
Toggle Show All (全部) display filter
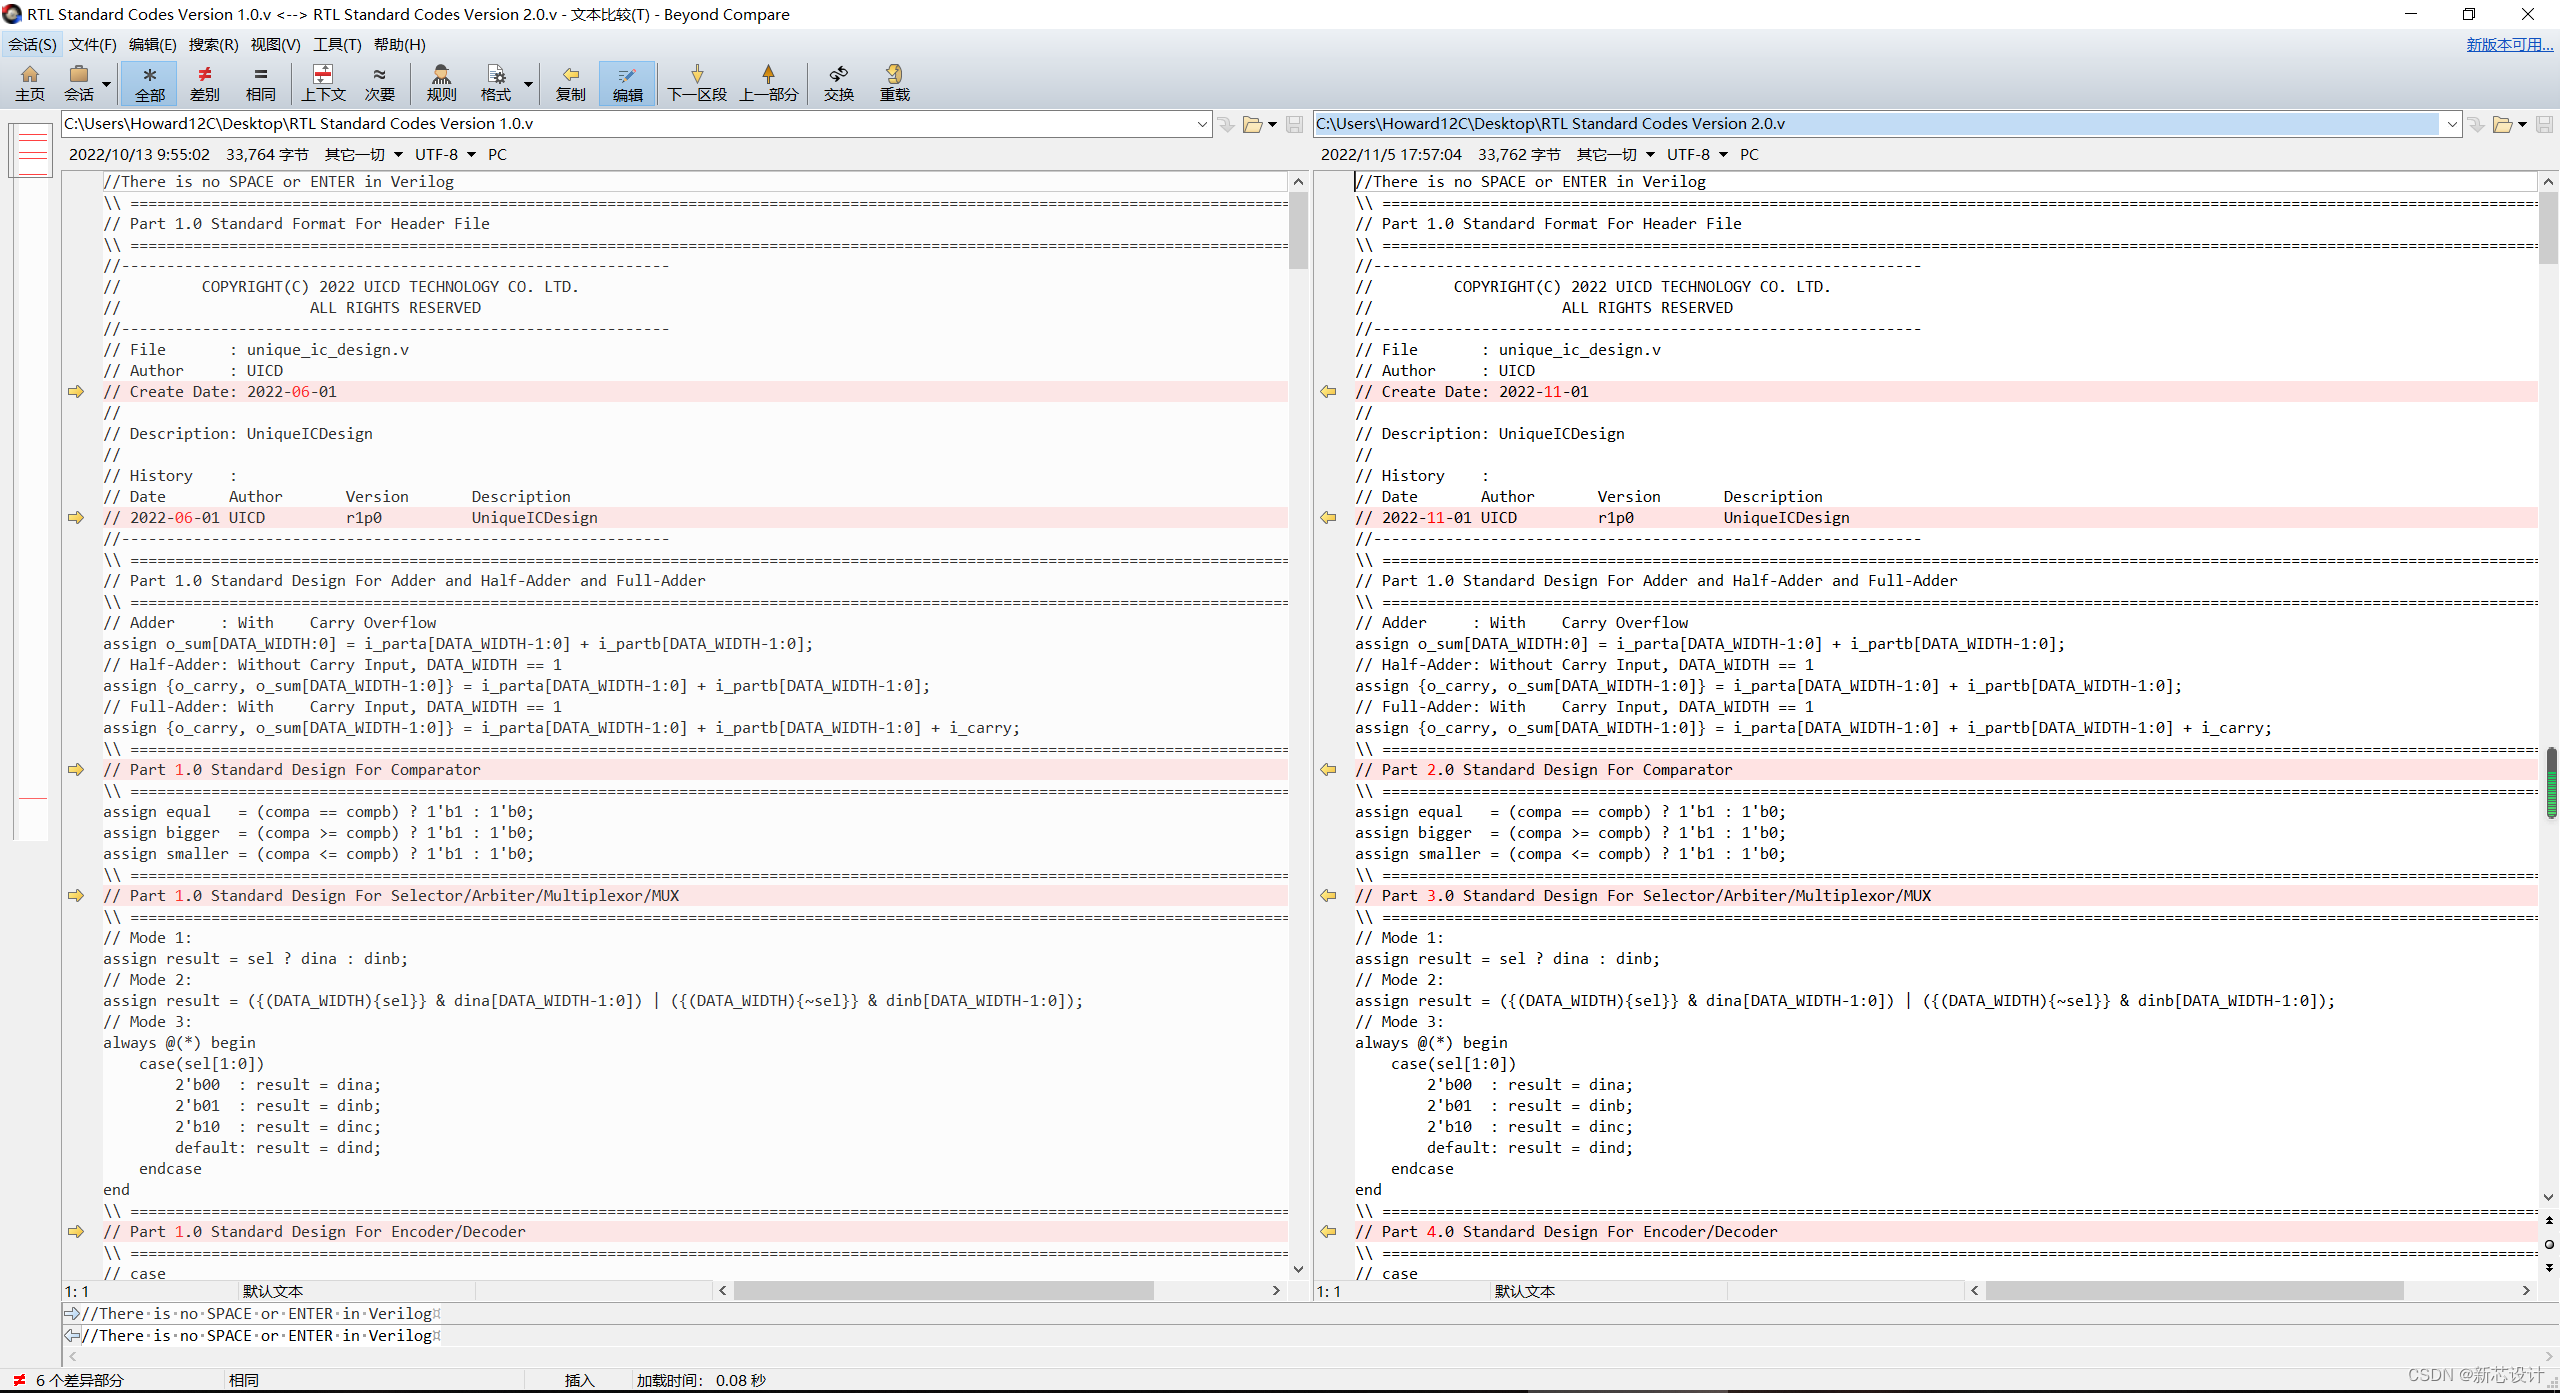[150, 83]
